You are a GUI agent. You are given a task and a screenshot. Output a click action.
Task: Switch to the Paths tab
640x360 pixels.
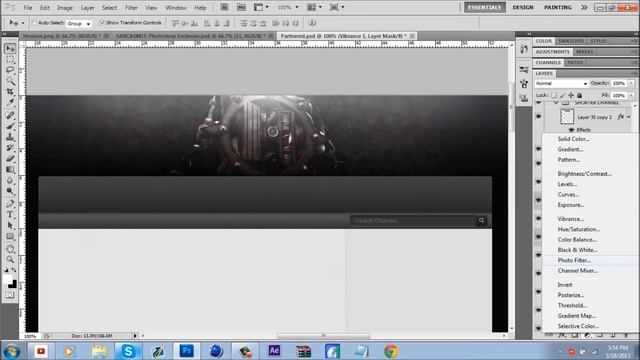click(575, 62)
